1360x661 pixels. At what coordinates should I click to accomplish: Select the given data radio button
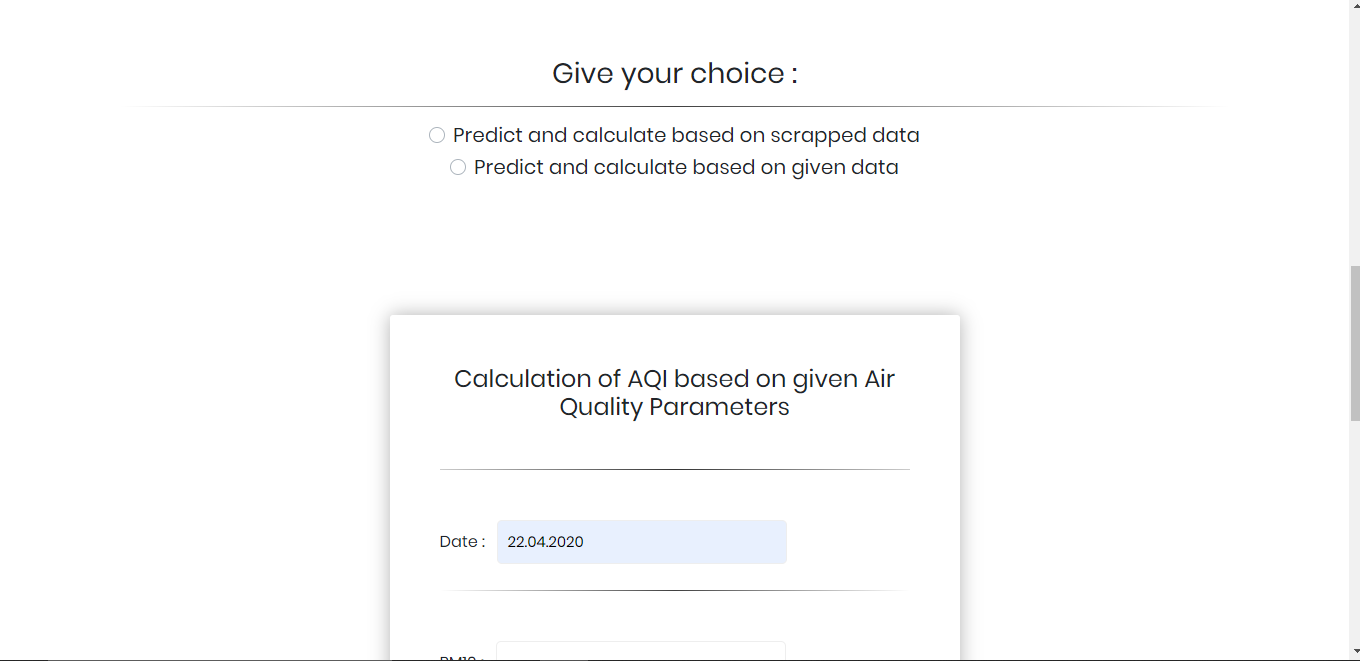(x=458, y=167)
